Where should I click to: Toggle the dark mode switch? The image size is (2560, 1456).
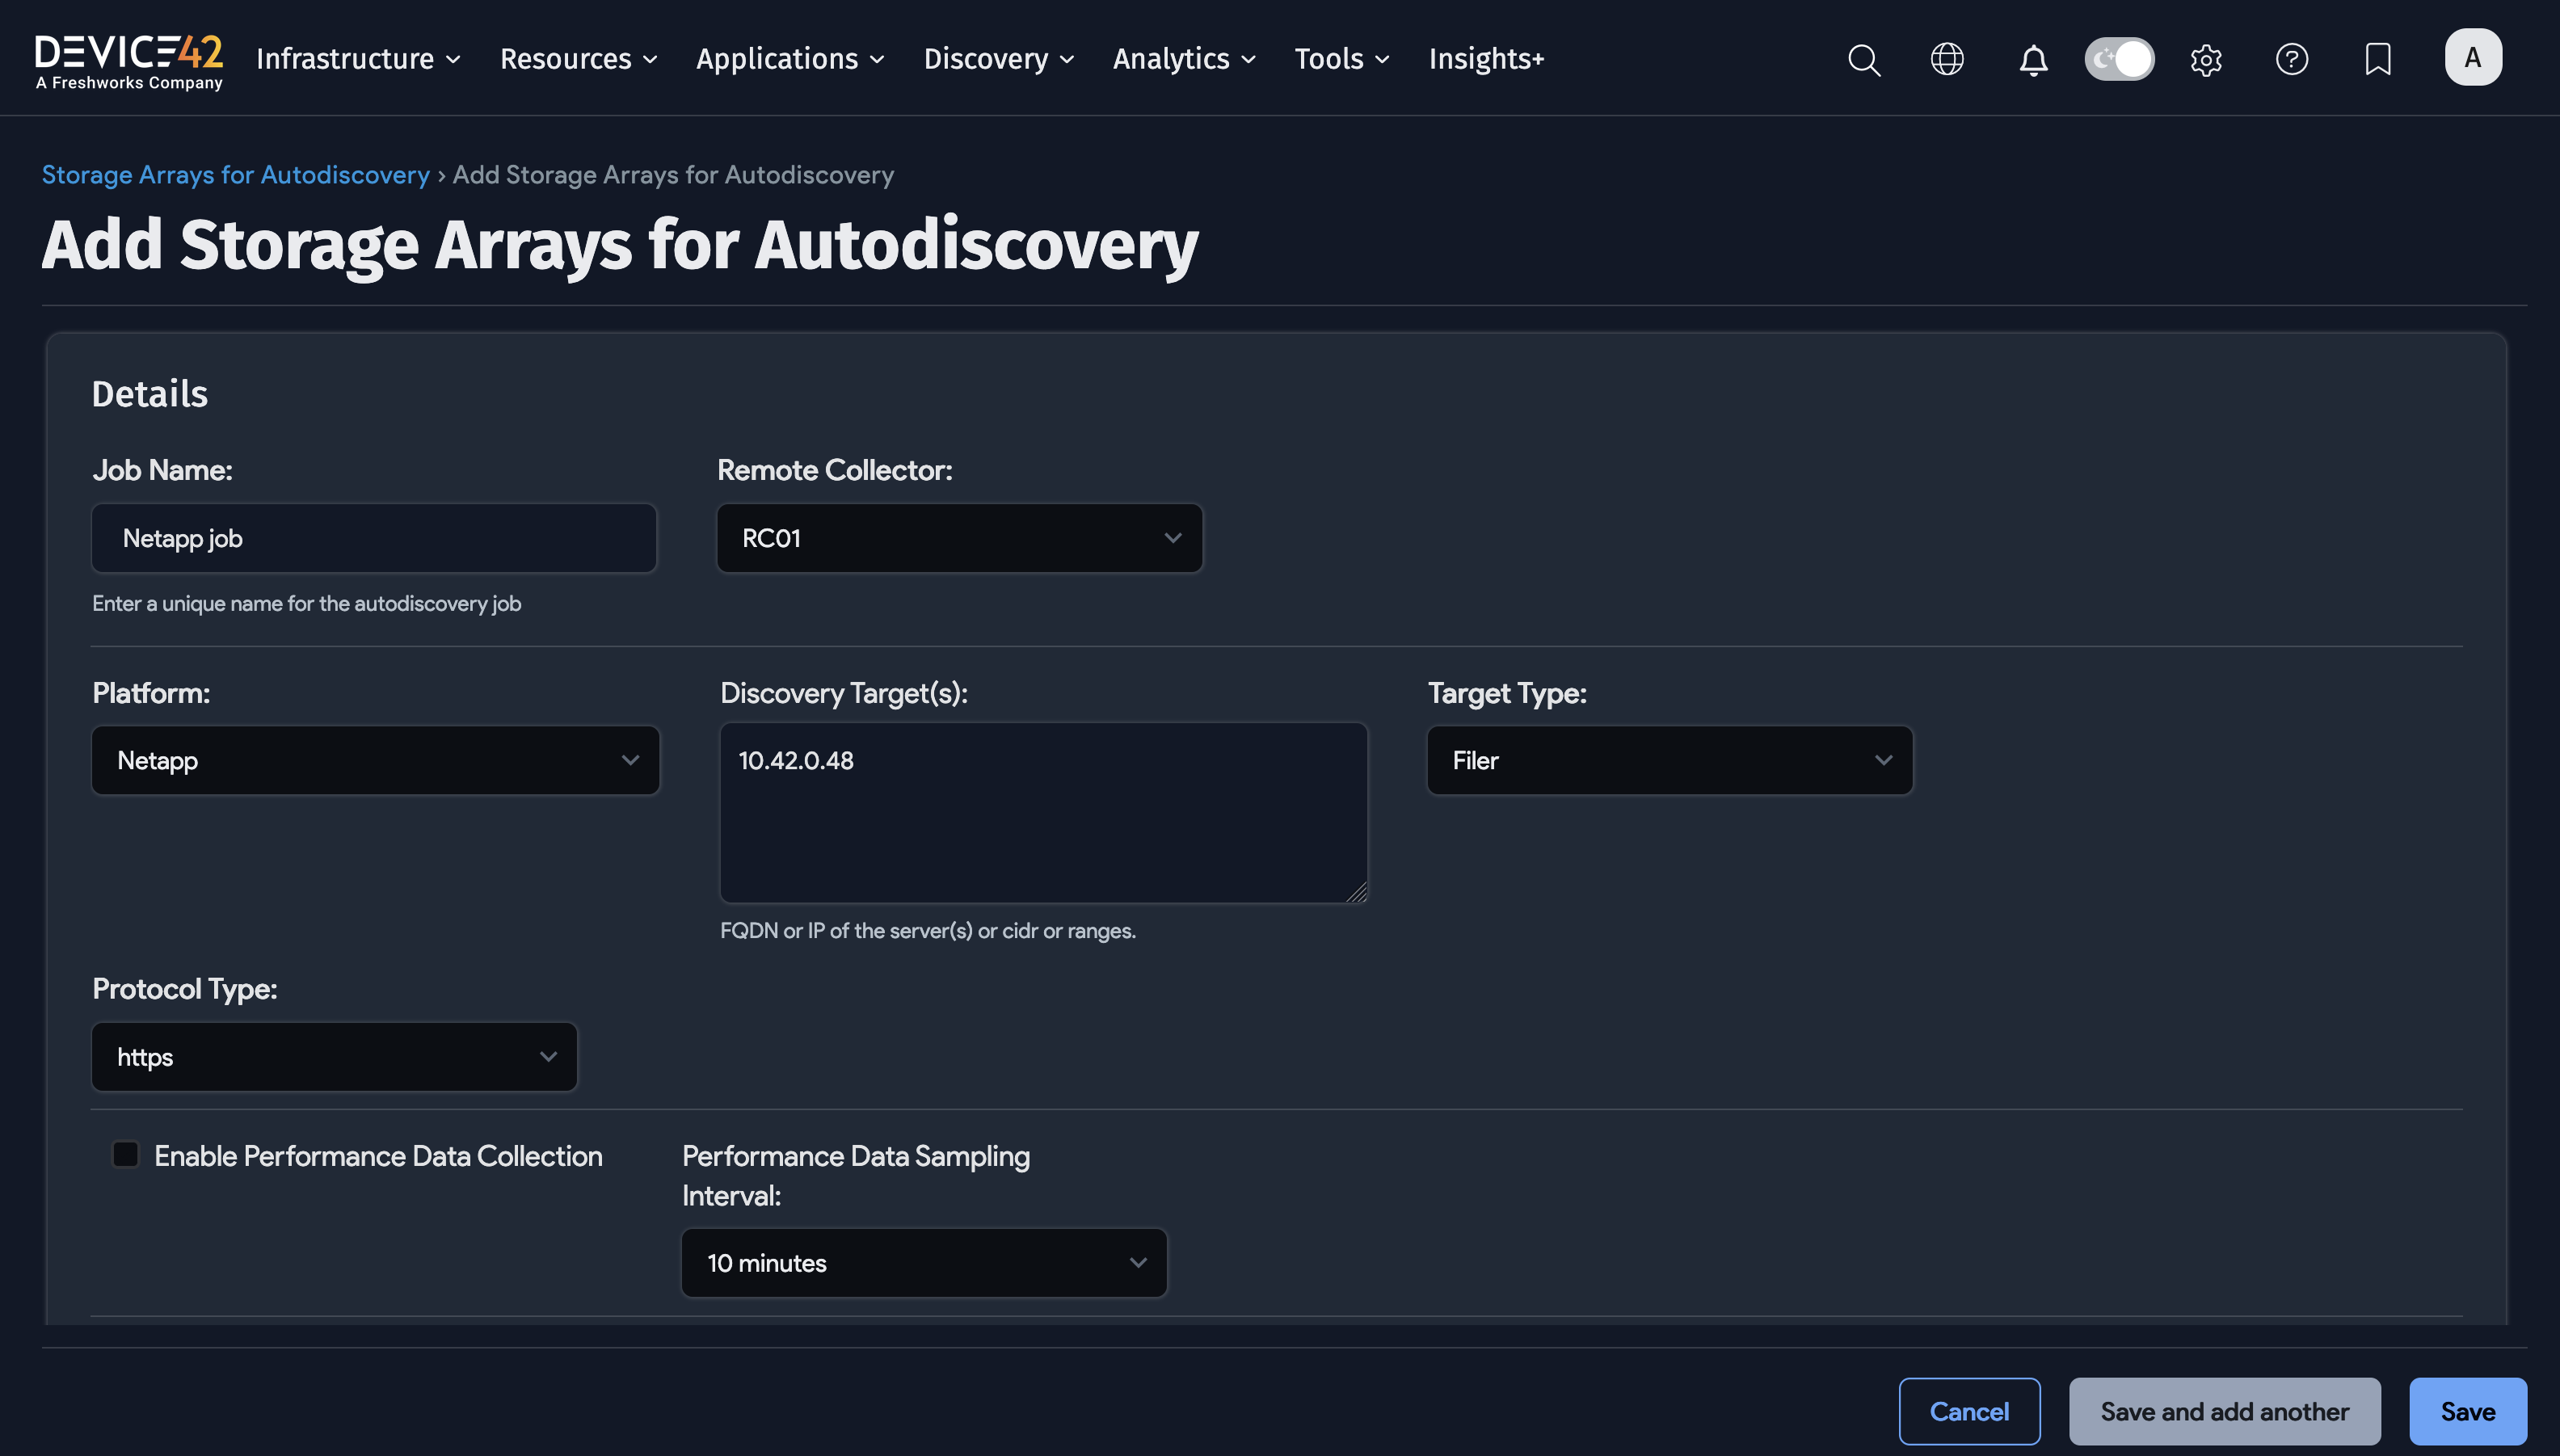click(x=2119, y=59)
